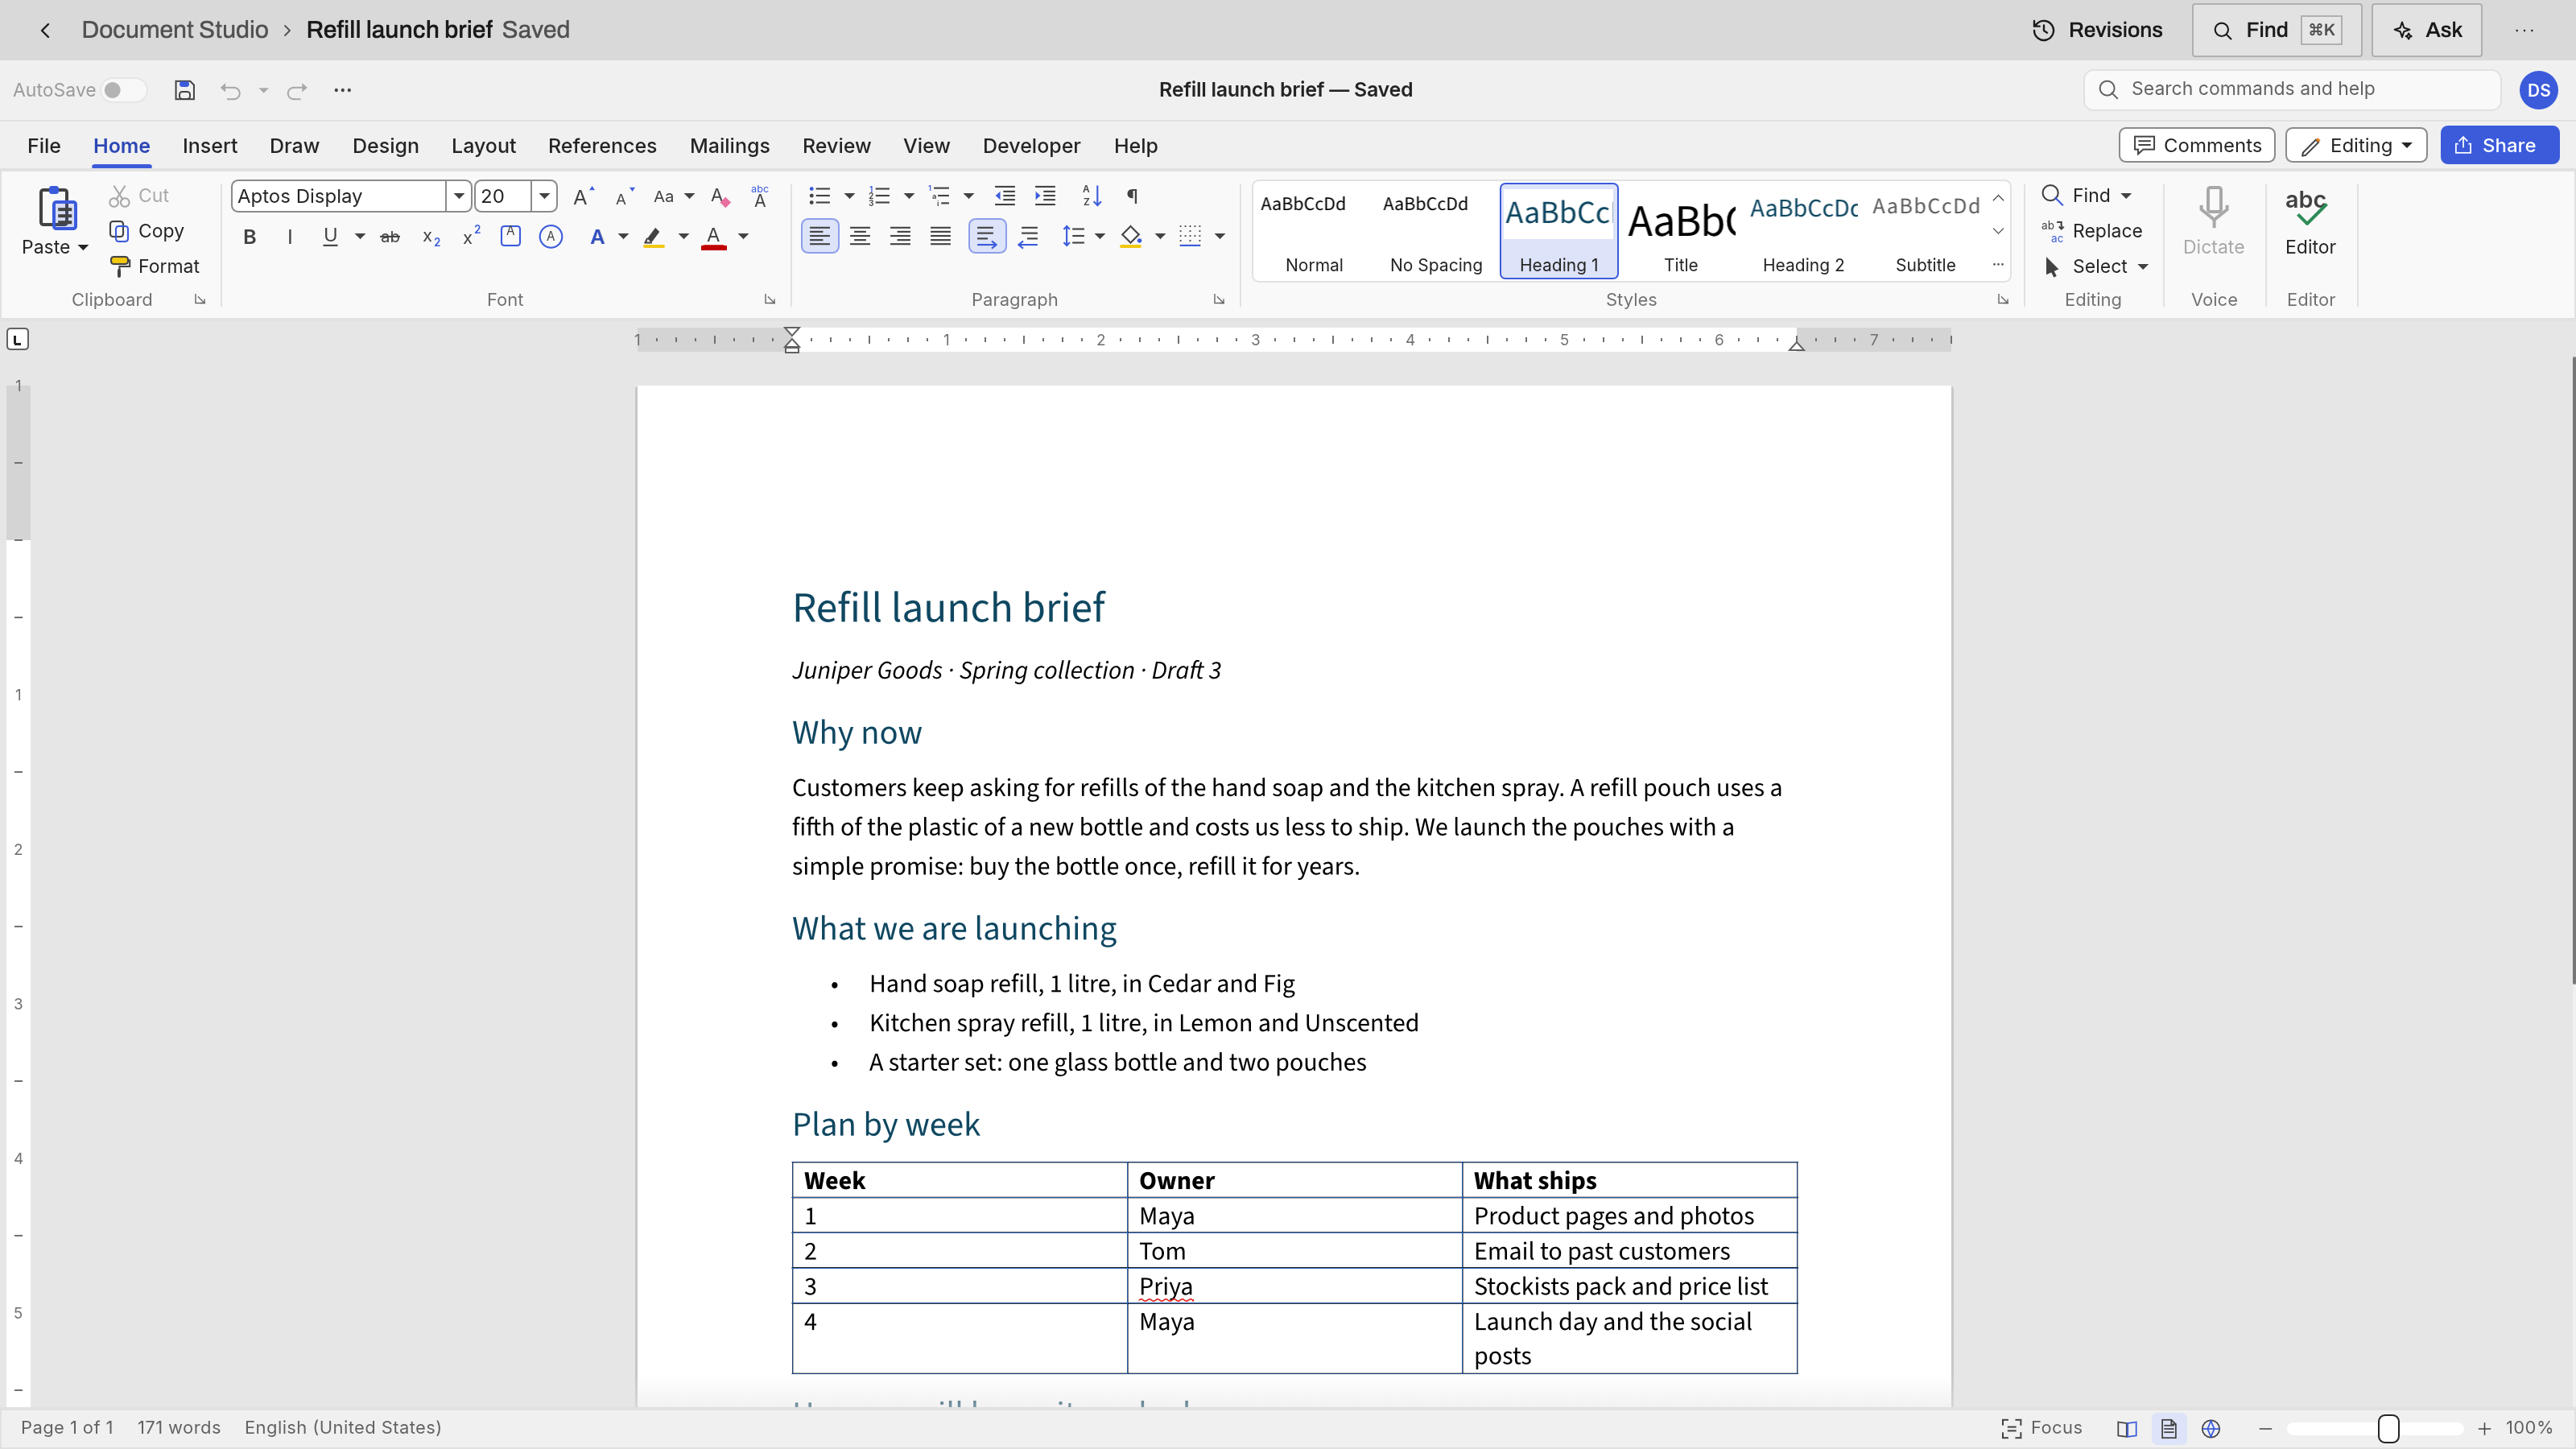Open the font name dropdown
This screenshot has width=2576, height=1449.
pyautogui.click(x=458, y=196)
